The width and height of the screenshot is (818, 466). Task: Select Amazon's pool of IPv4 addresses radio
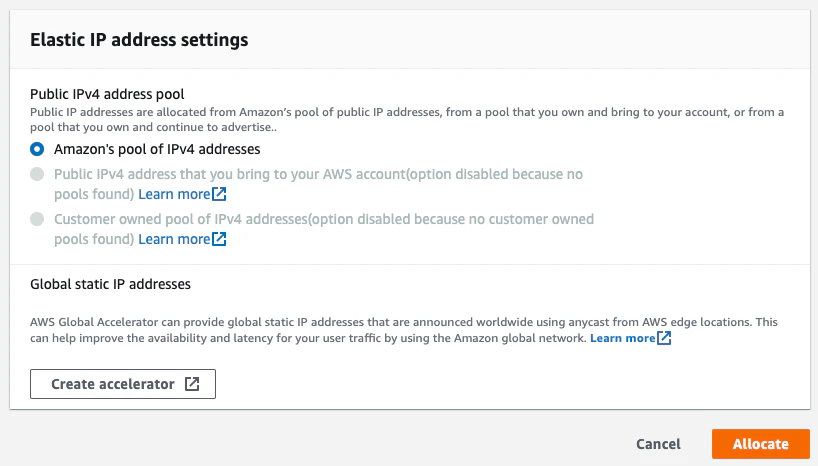click(37, 149)
